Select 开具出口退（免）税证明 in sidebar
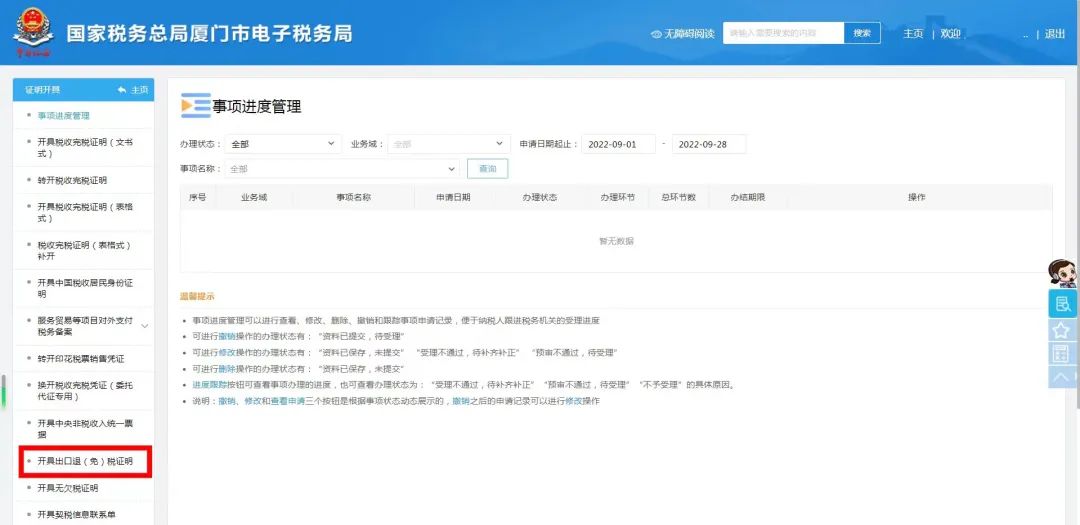The width and height of the screenshot is (1080, 525). (85, 461)
